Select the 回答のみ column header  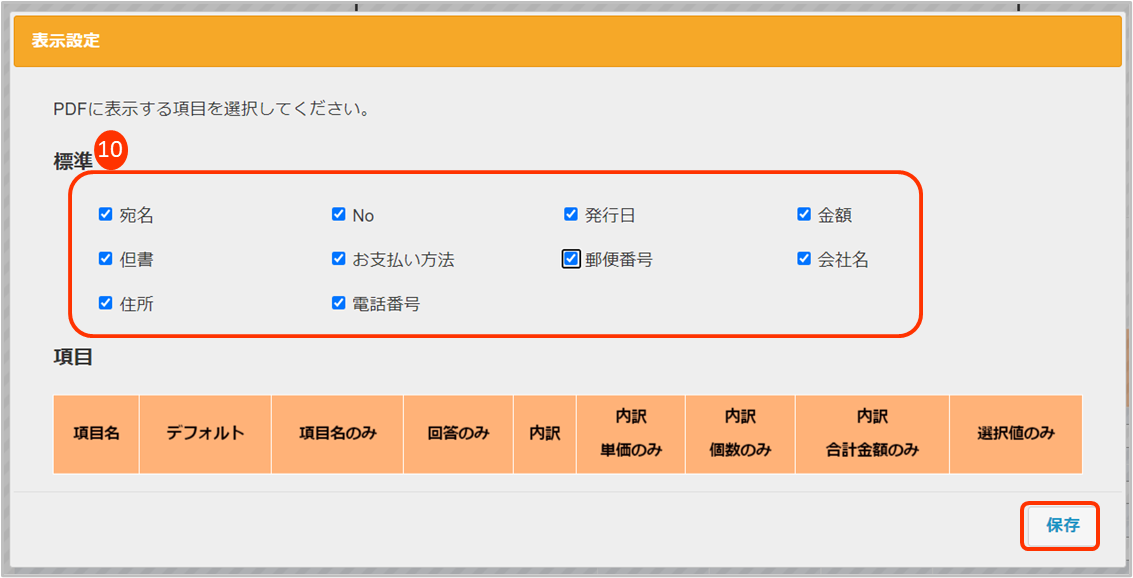tap(458, 434)
